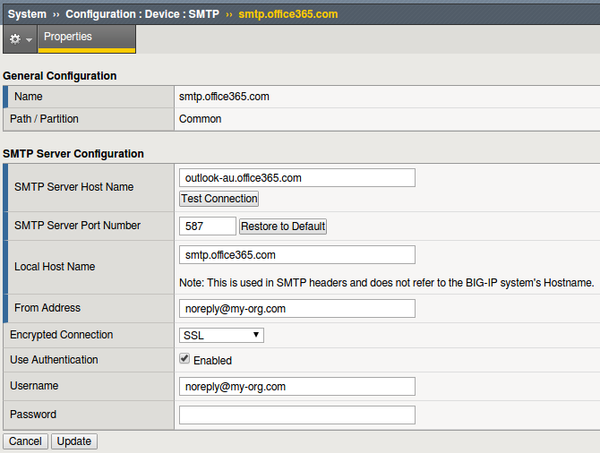The width and height of the screenshot is (600, 453).
Task: Click Restore to Default button
Action: tap(283, 226)
